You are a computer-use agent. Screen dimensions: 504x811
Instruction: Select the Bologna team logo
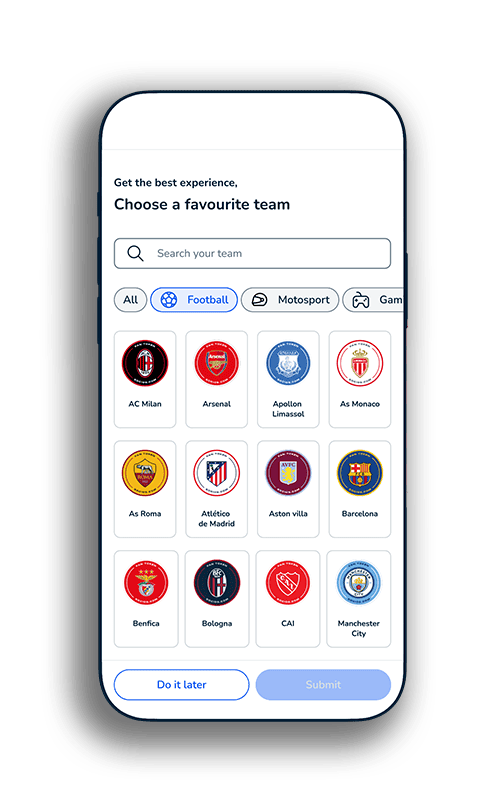217,582
